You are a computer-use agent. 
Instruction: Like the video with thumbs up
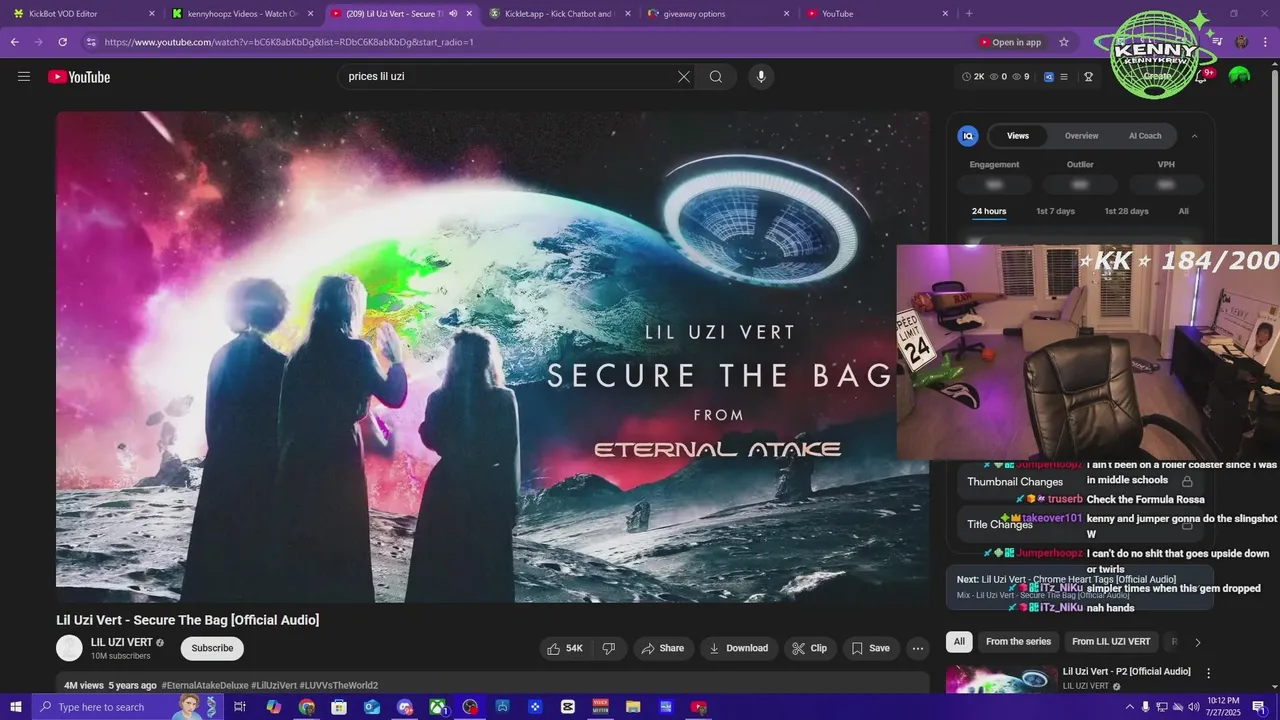coord(565,648)
